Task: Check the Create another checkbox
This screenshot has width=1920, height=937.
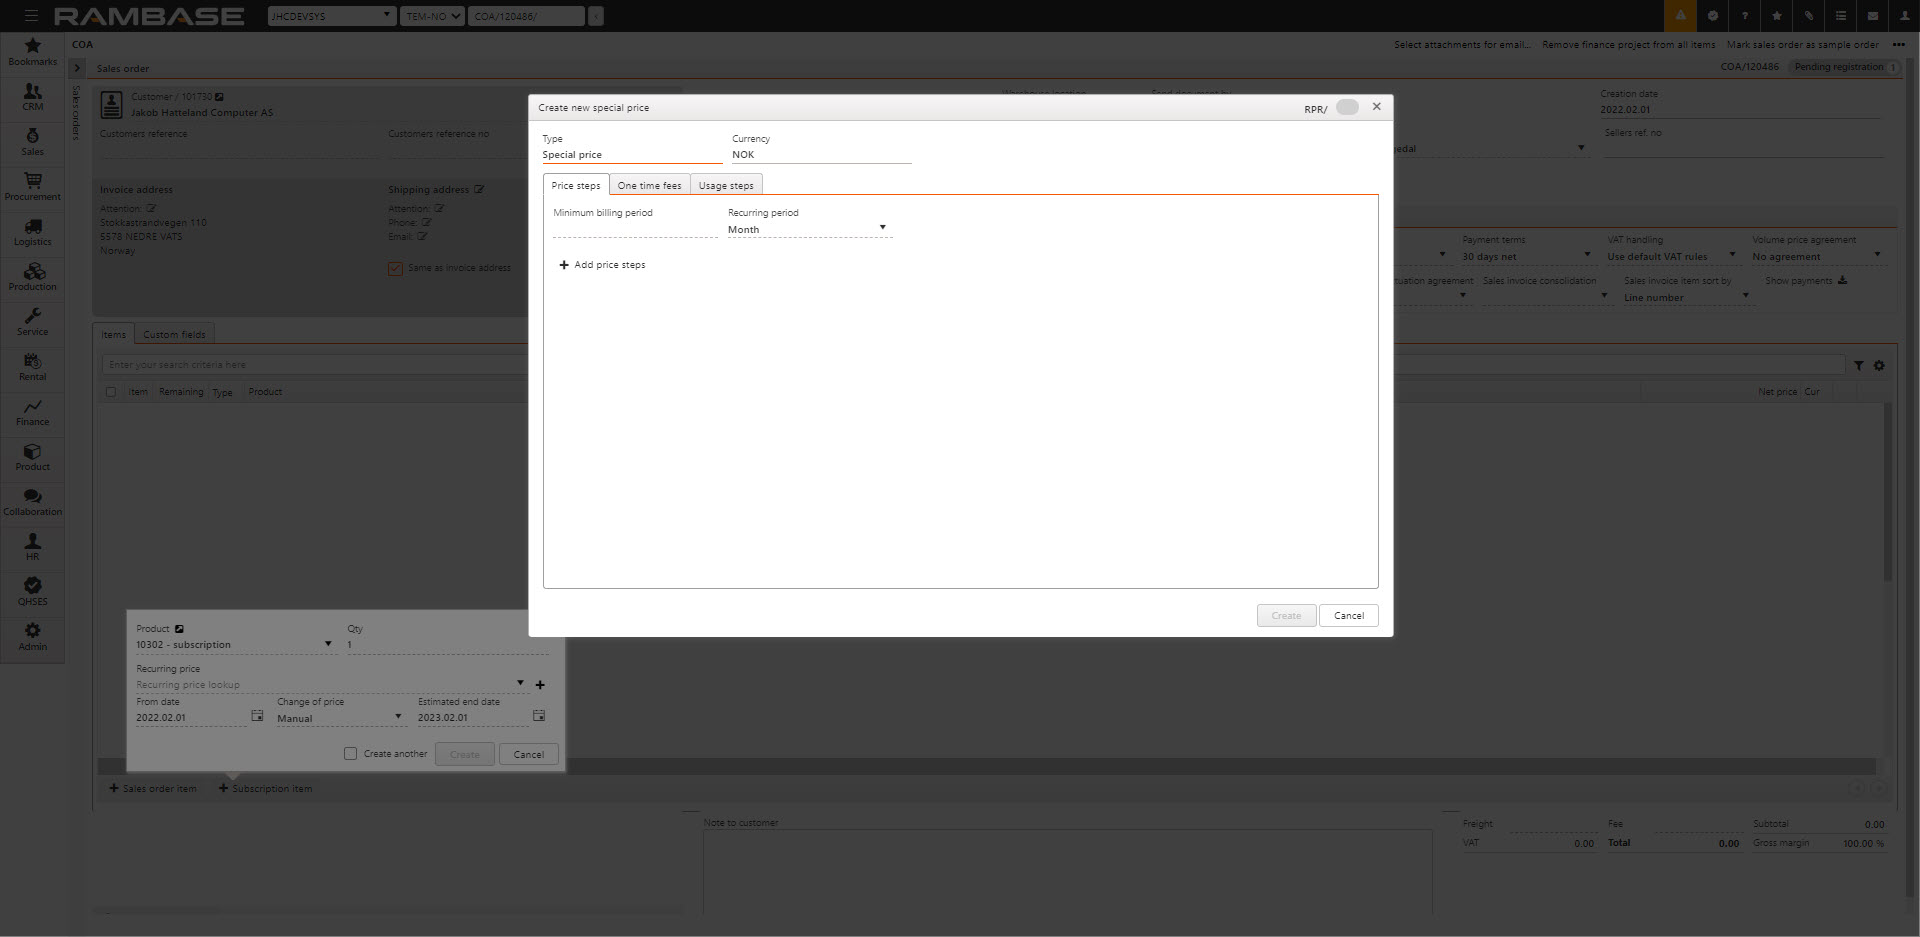Action: pyautogui.click(x=350, y=754)
